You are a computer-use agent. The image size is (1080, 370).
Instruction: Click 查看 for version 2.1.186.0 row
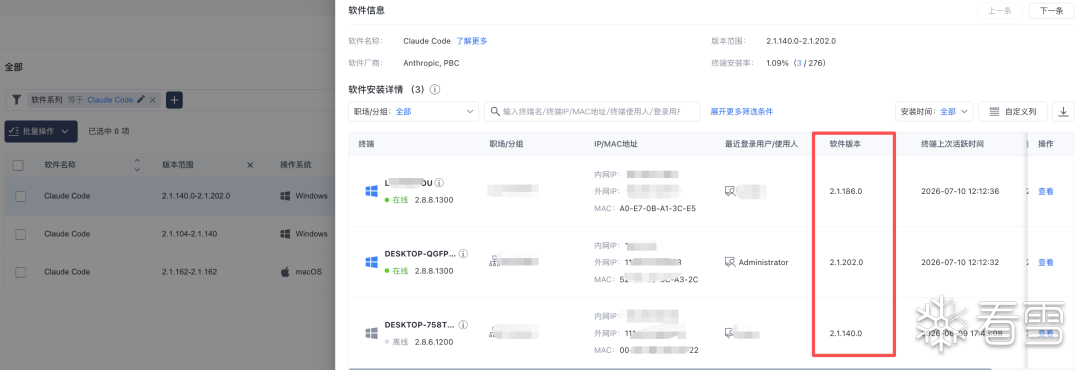point(1046,192)
